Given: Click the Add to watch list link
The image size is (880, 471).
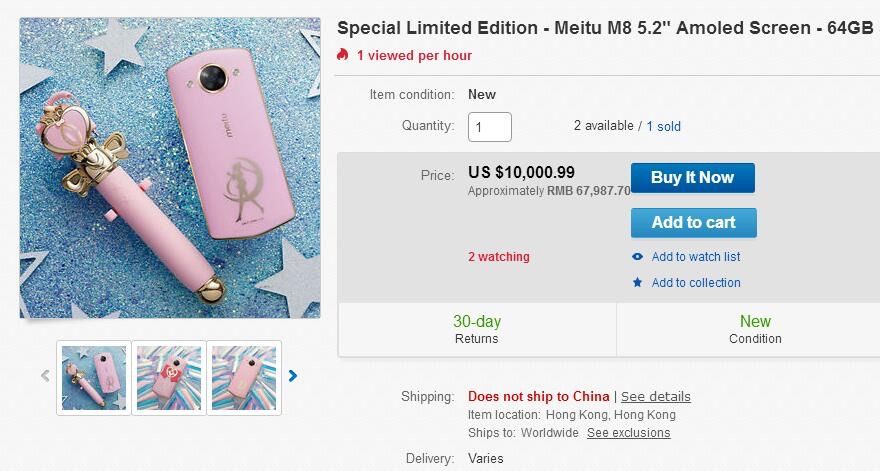Looking at the screenshot, I should (696, 257).
